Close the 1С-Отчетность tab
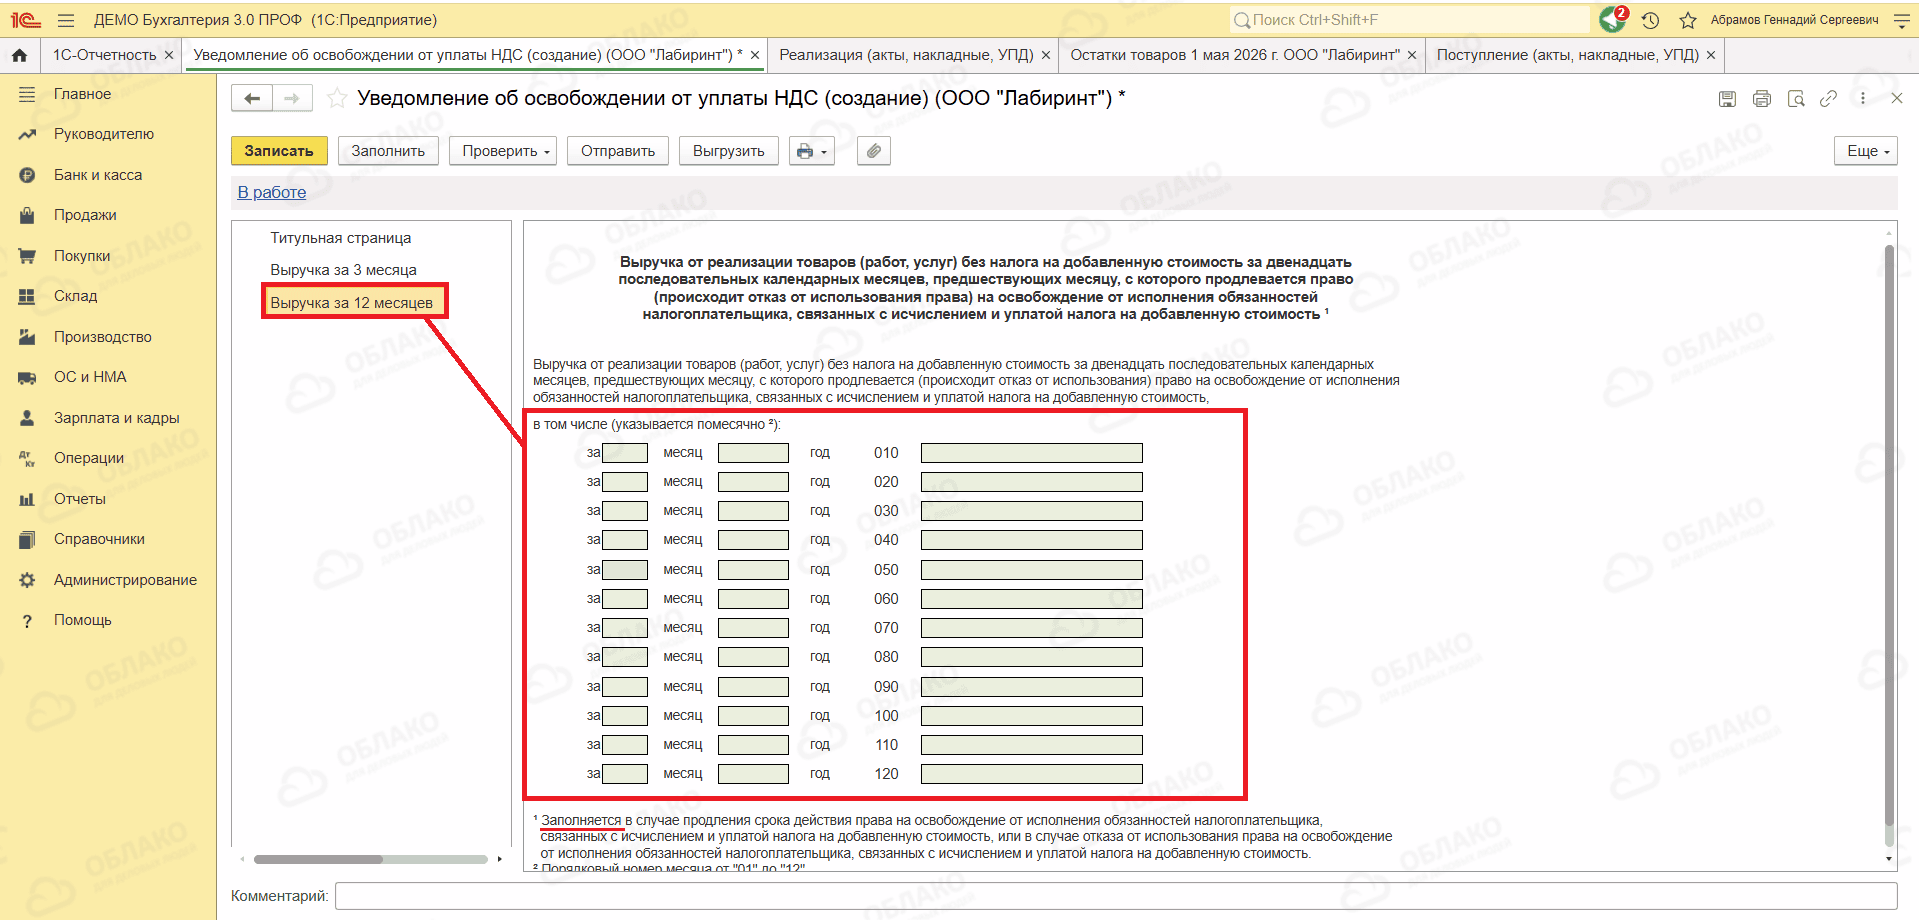 tap(169, 55)
